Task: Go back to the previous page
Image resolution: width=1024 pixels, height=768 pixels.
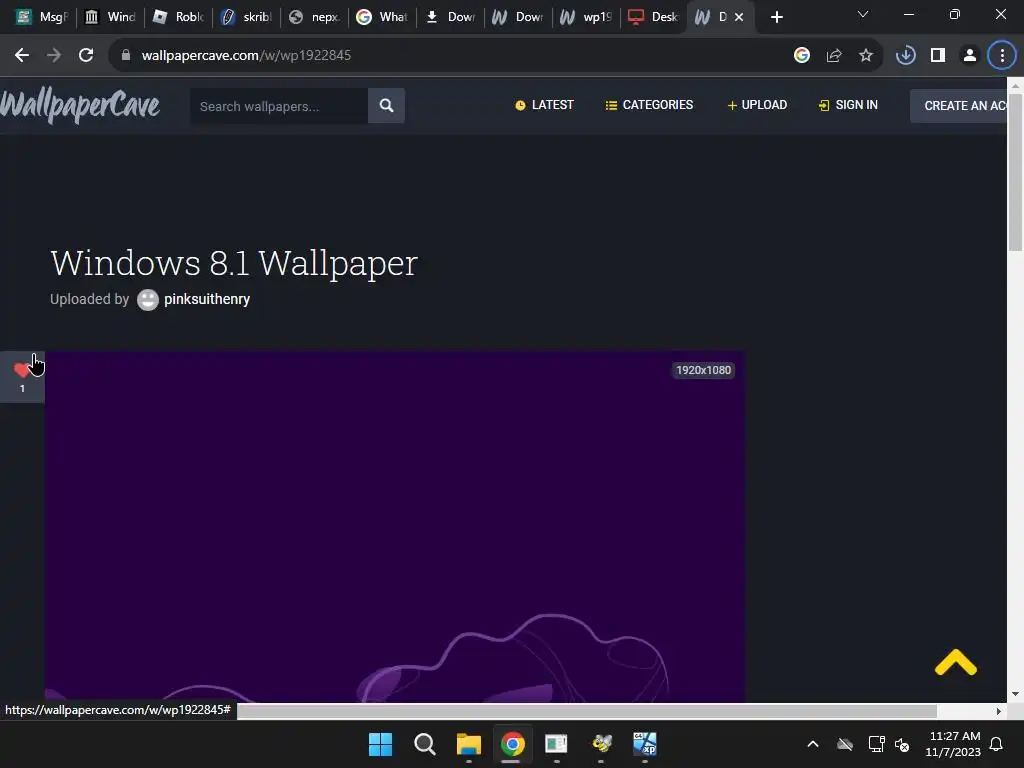Action: 22,56
